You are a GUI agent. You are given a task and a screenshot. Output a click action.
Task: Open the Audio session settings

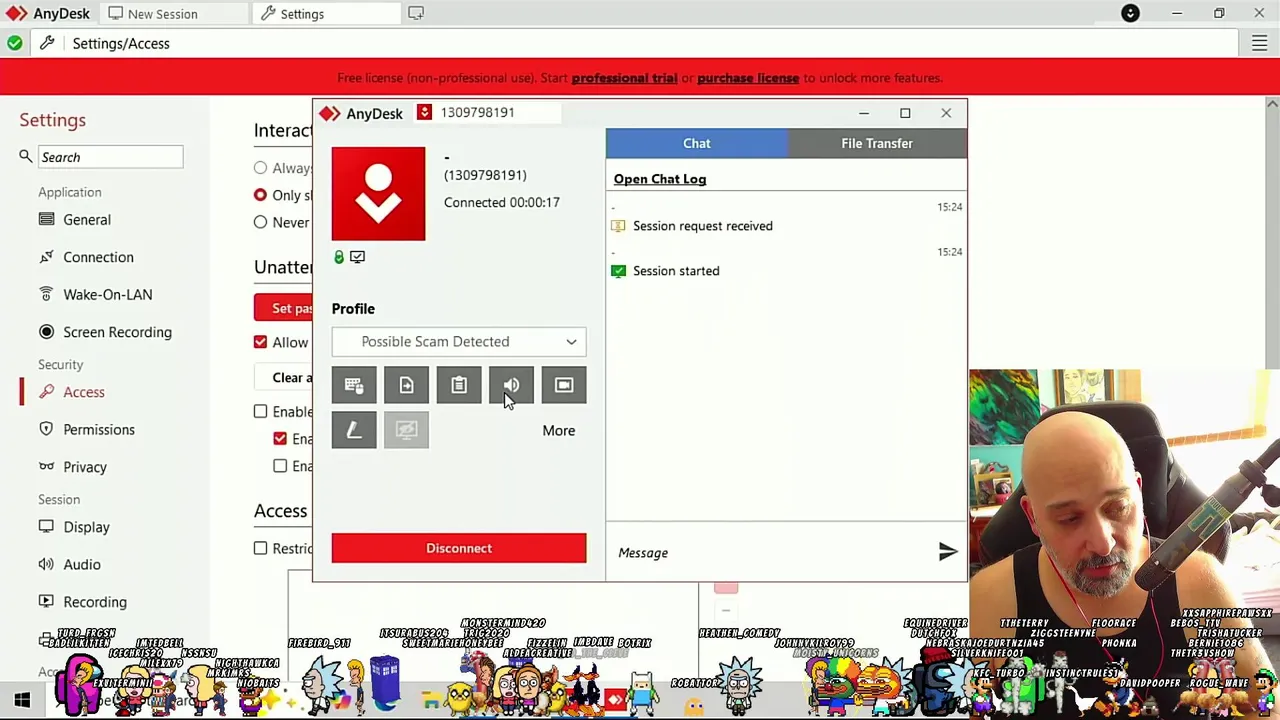click(82, 565)
